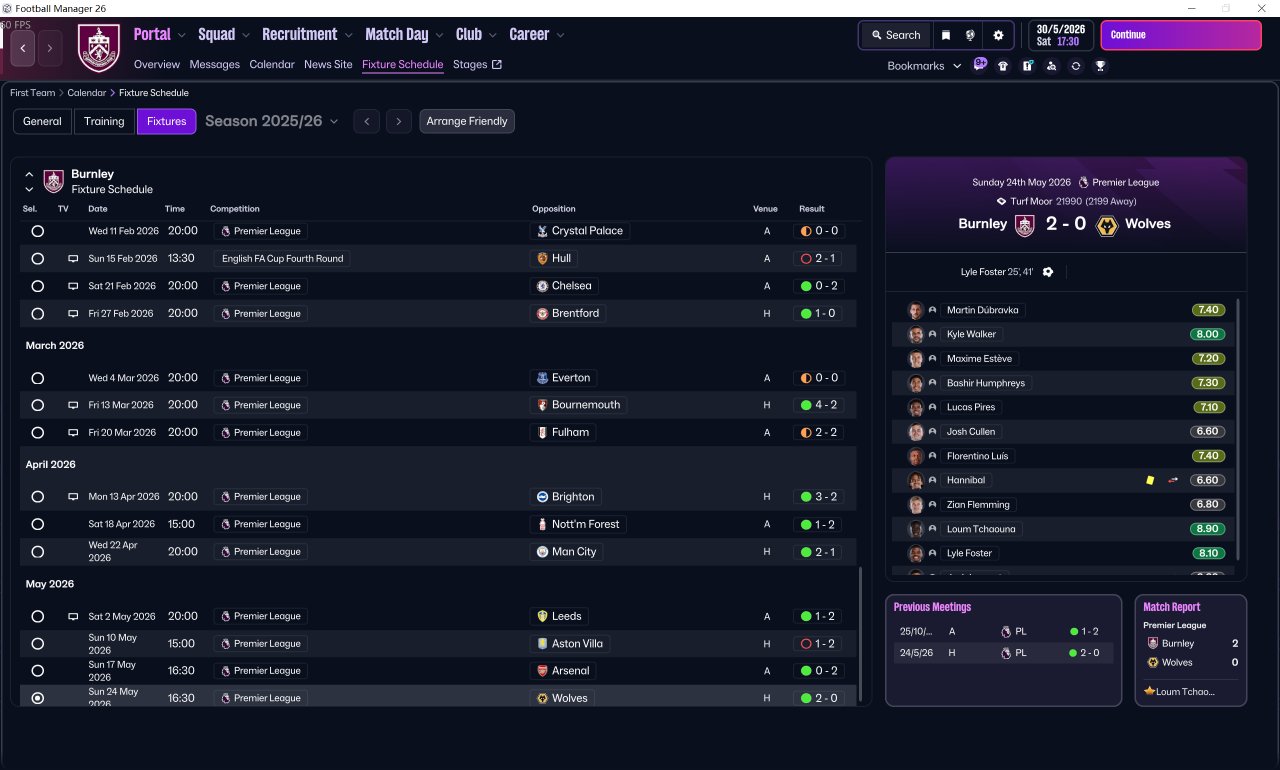Click the Burnley club crest at top left
Viewport: 1280px width, 770px height.
[x=99, y=48]
